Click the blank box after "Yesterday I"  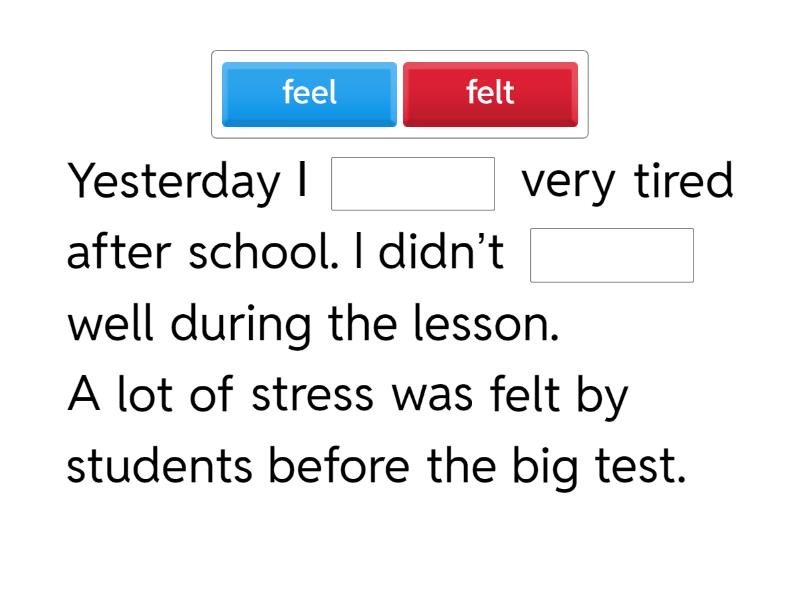click(413, 184)
